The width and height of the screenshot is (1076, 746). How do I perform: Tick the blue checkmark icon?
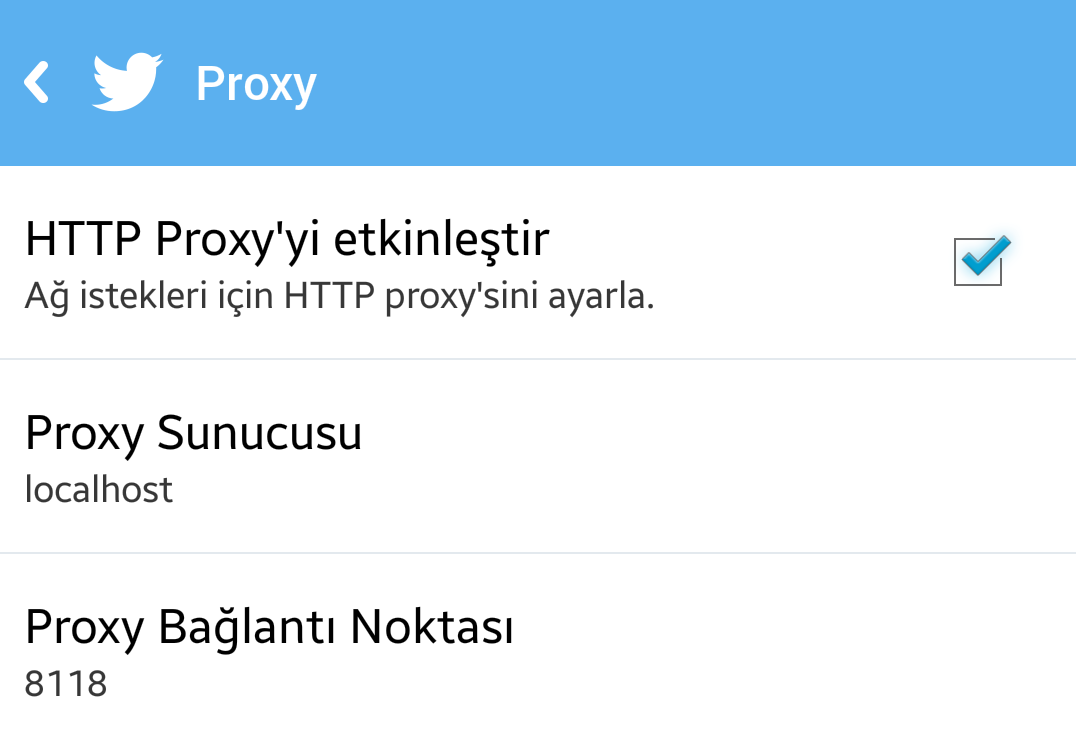click(986, 255)
